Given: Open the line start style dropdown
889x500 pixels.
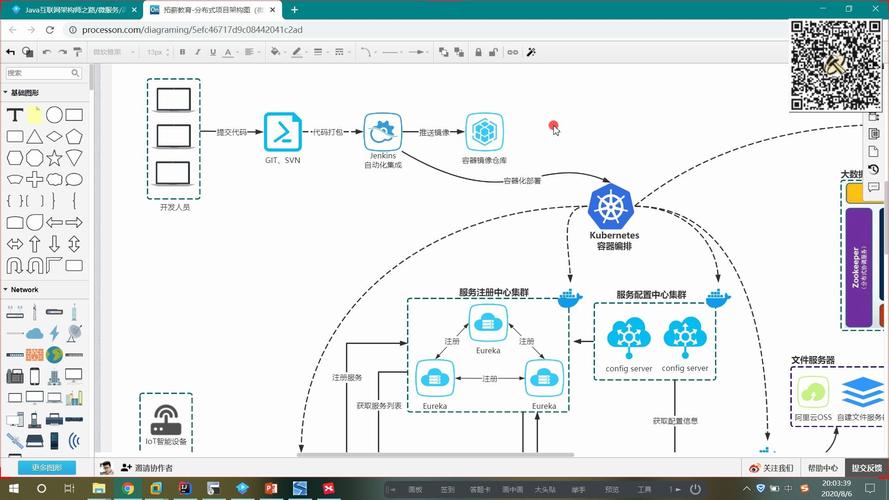Looking at the screenshot, I should tap(390, 52).
